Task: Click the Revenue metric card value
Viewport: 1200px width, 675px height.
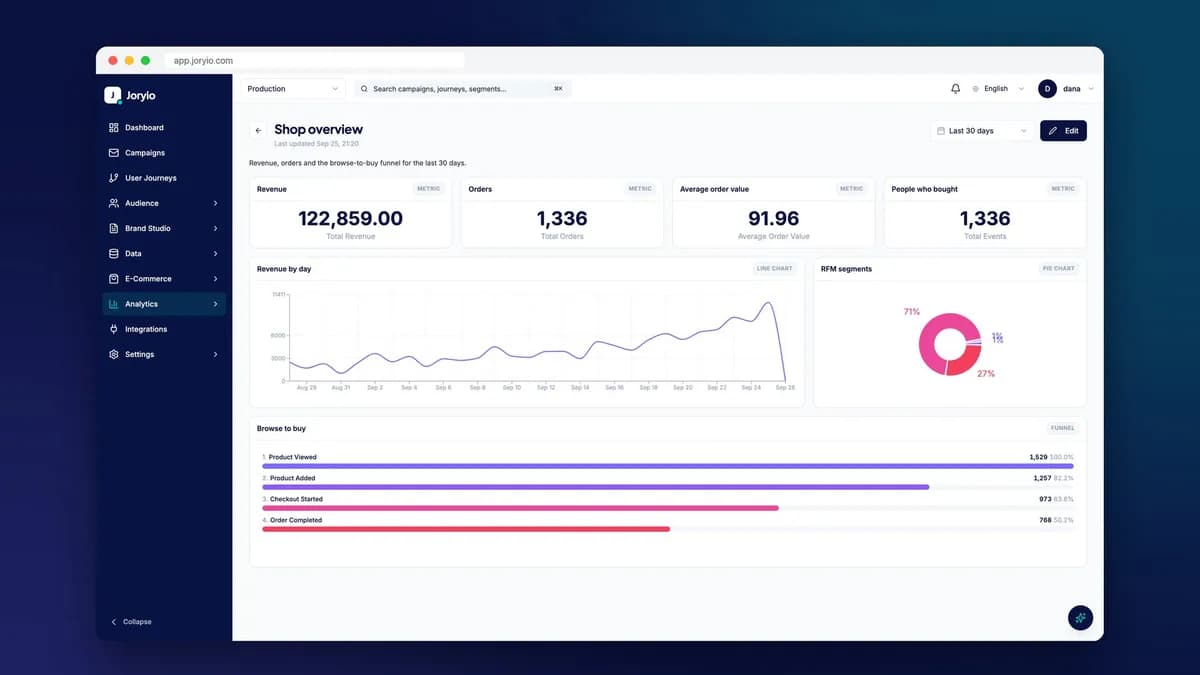Action: pyautogui.click(x=350, y=218)
